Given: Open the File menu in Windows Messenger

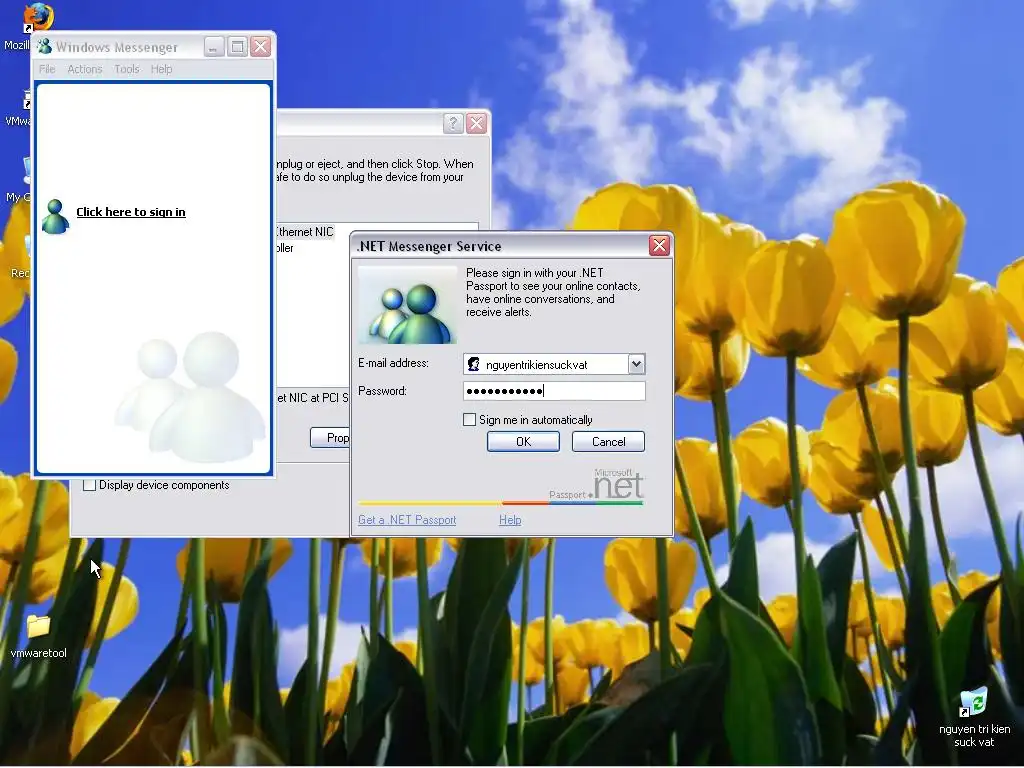Looking at the screenshot, I should (47, 69).
